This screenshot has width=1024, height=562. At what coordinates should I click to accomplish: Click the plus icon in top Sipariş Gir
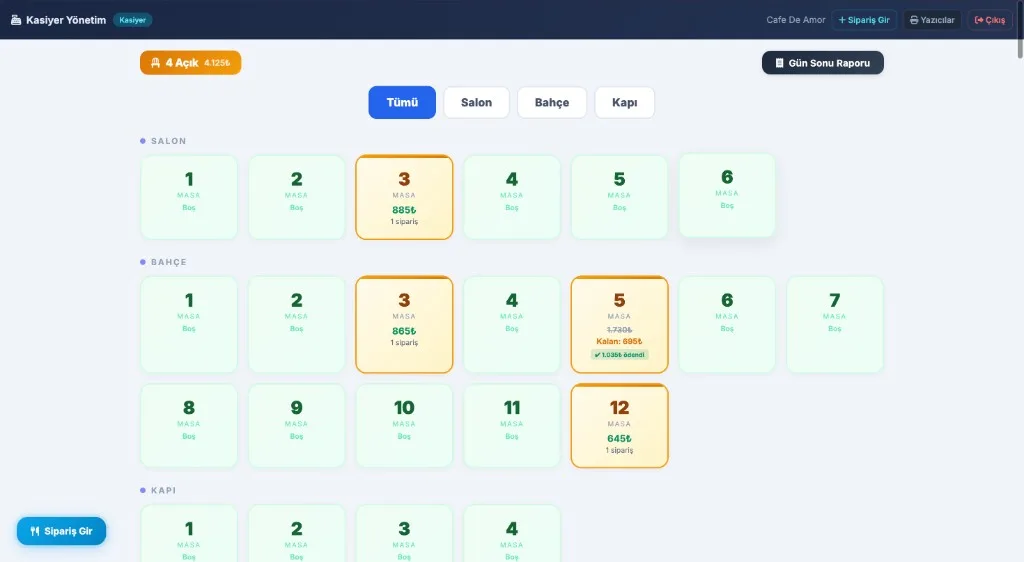pyautogui.click(x=842, y=20)
